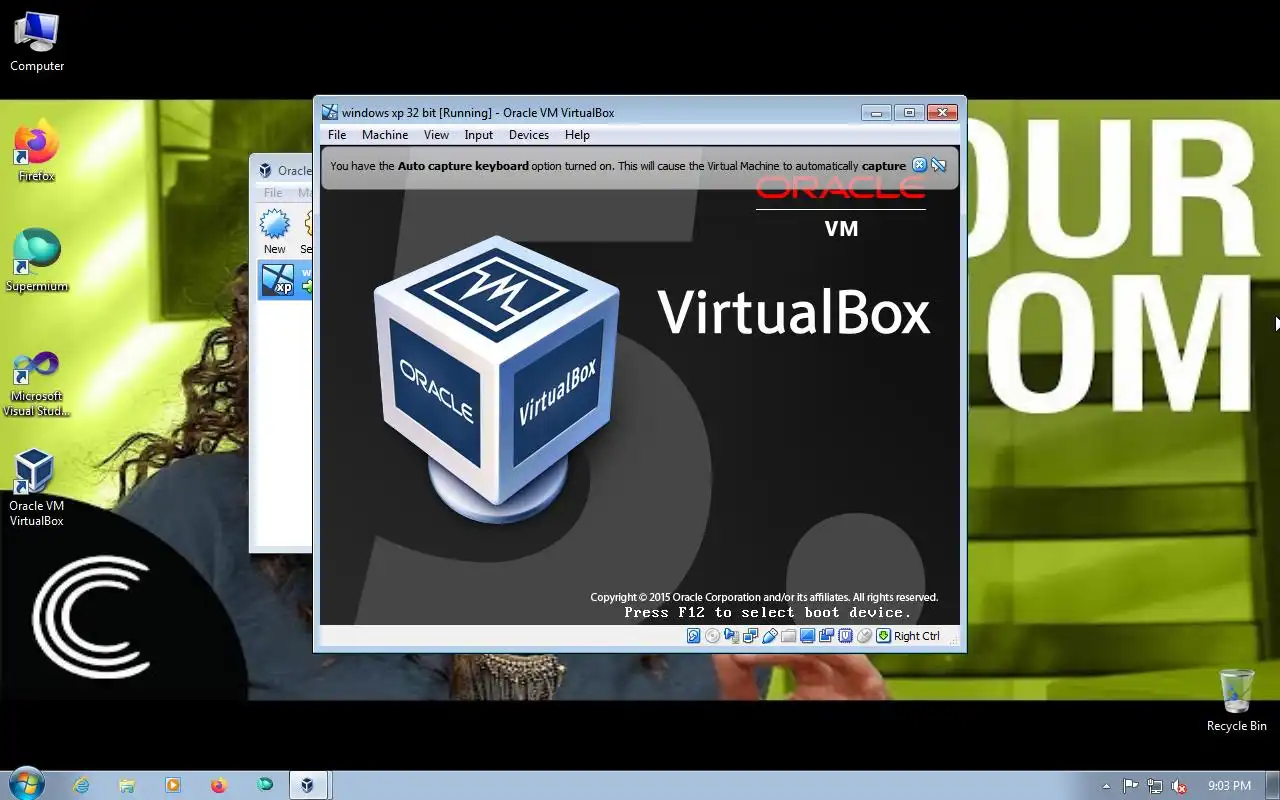
Task: Open the Machine menu
Action: coord(385,135)
